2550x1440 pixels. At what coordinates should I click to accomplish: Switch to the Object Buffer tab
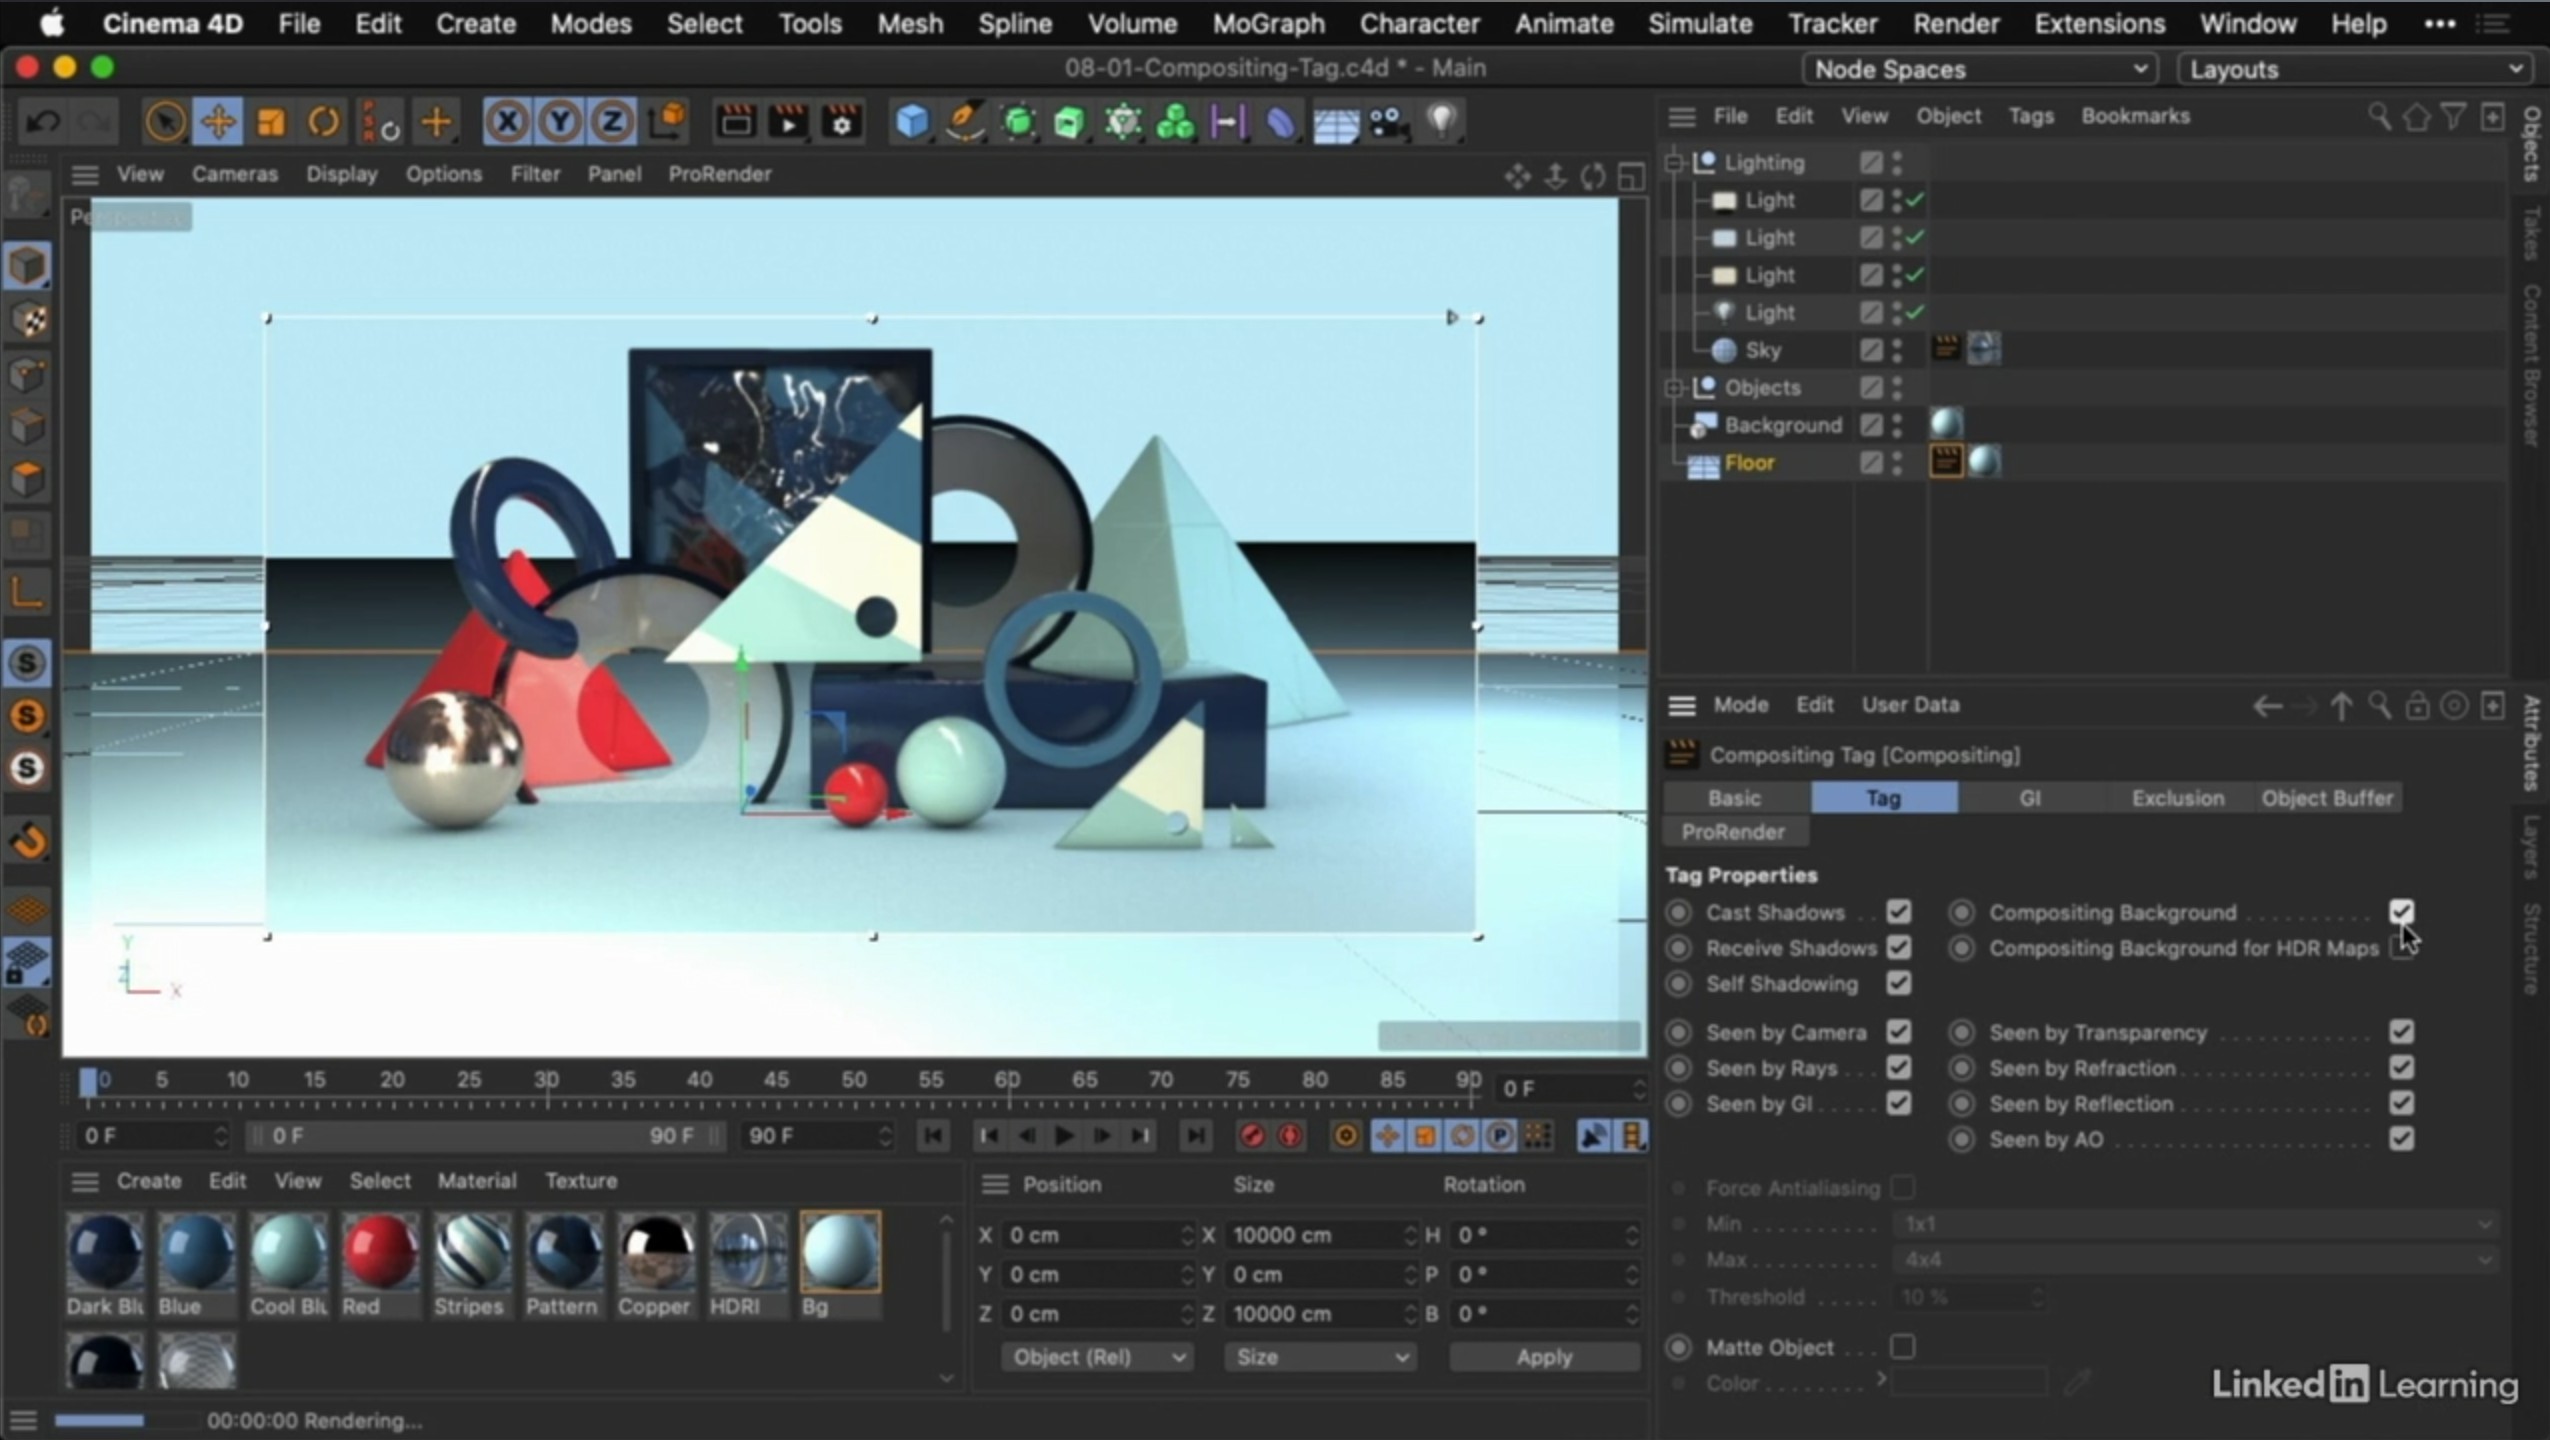coord(2326,798)
